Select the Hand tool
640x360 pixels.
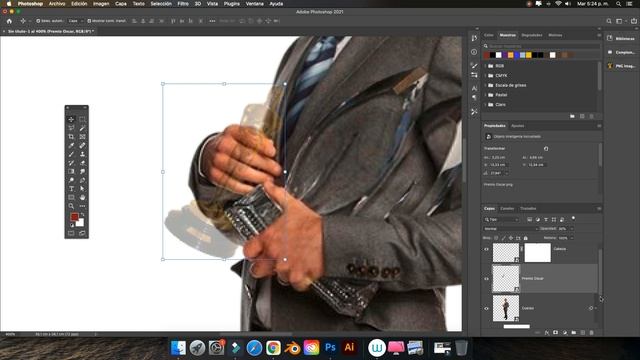[82, 197]
